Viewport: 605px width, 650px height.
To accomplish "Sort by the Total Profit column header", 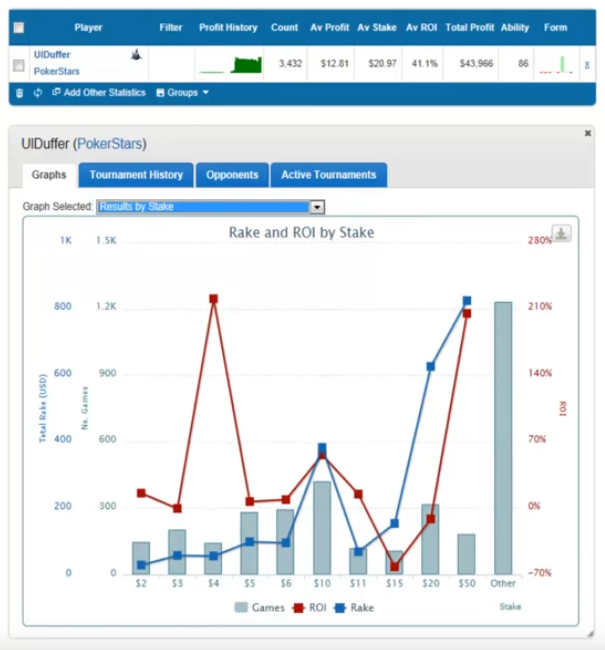I will [472, 28].
